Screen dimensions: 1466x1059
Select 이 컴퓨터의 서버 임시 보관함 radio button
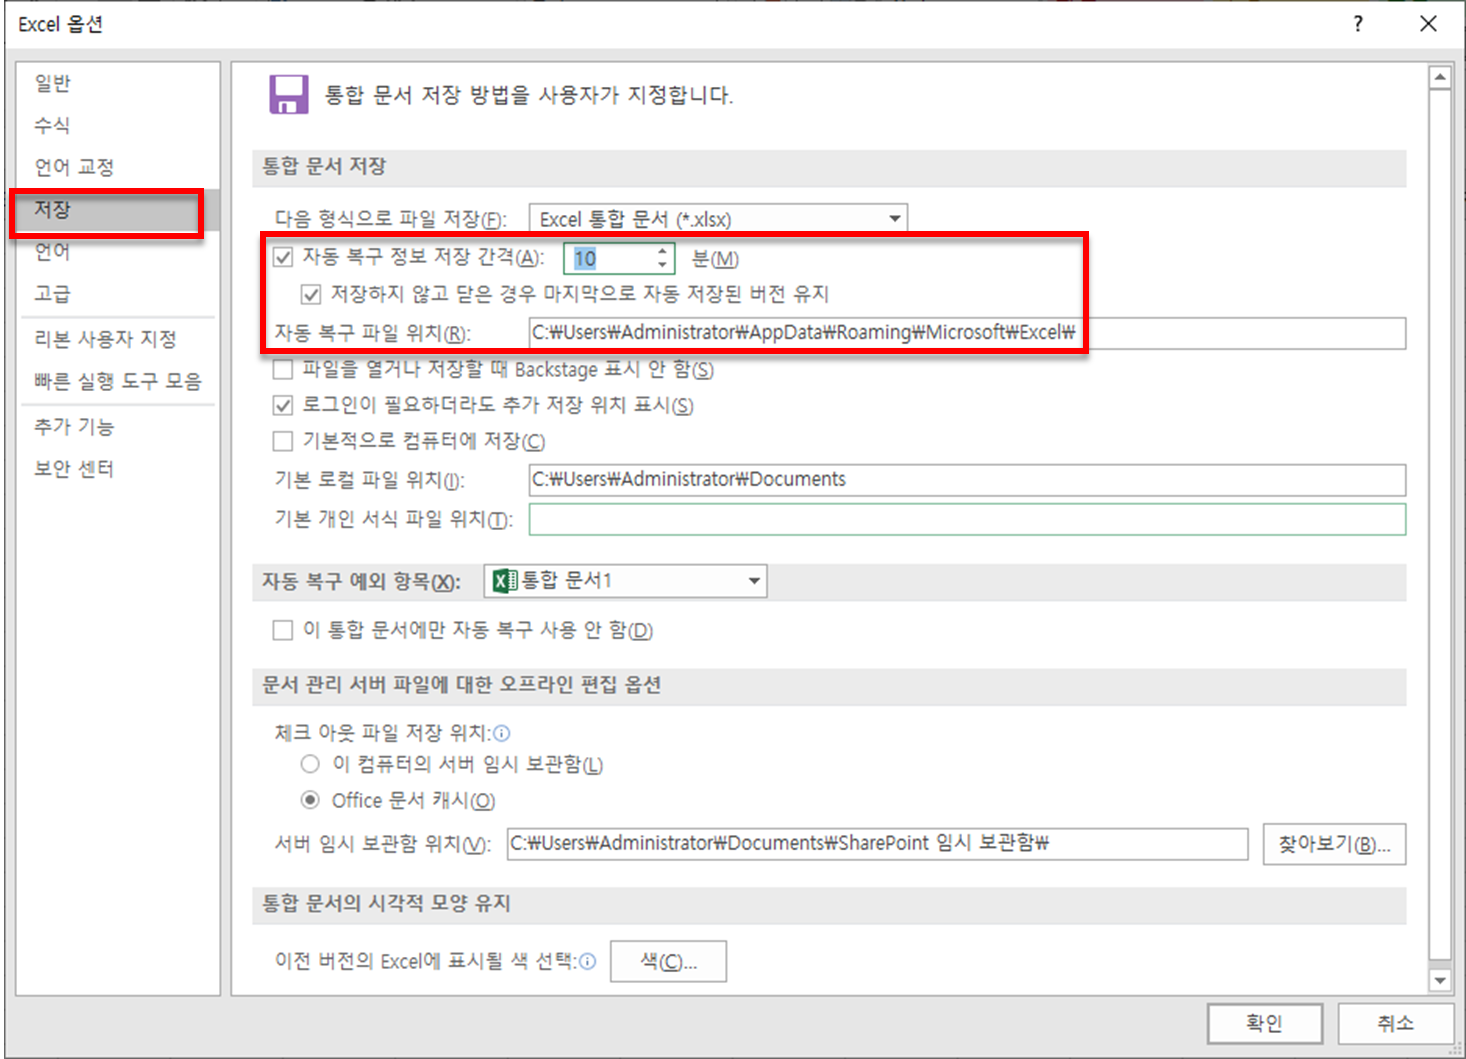310,764
